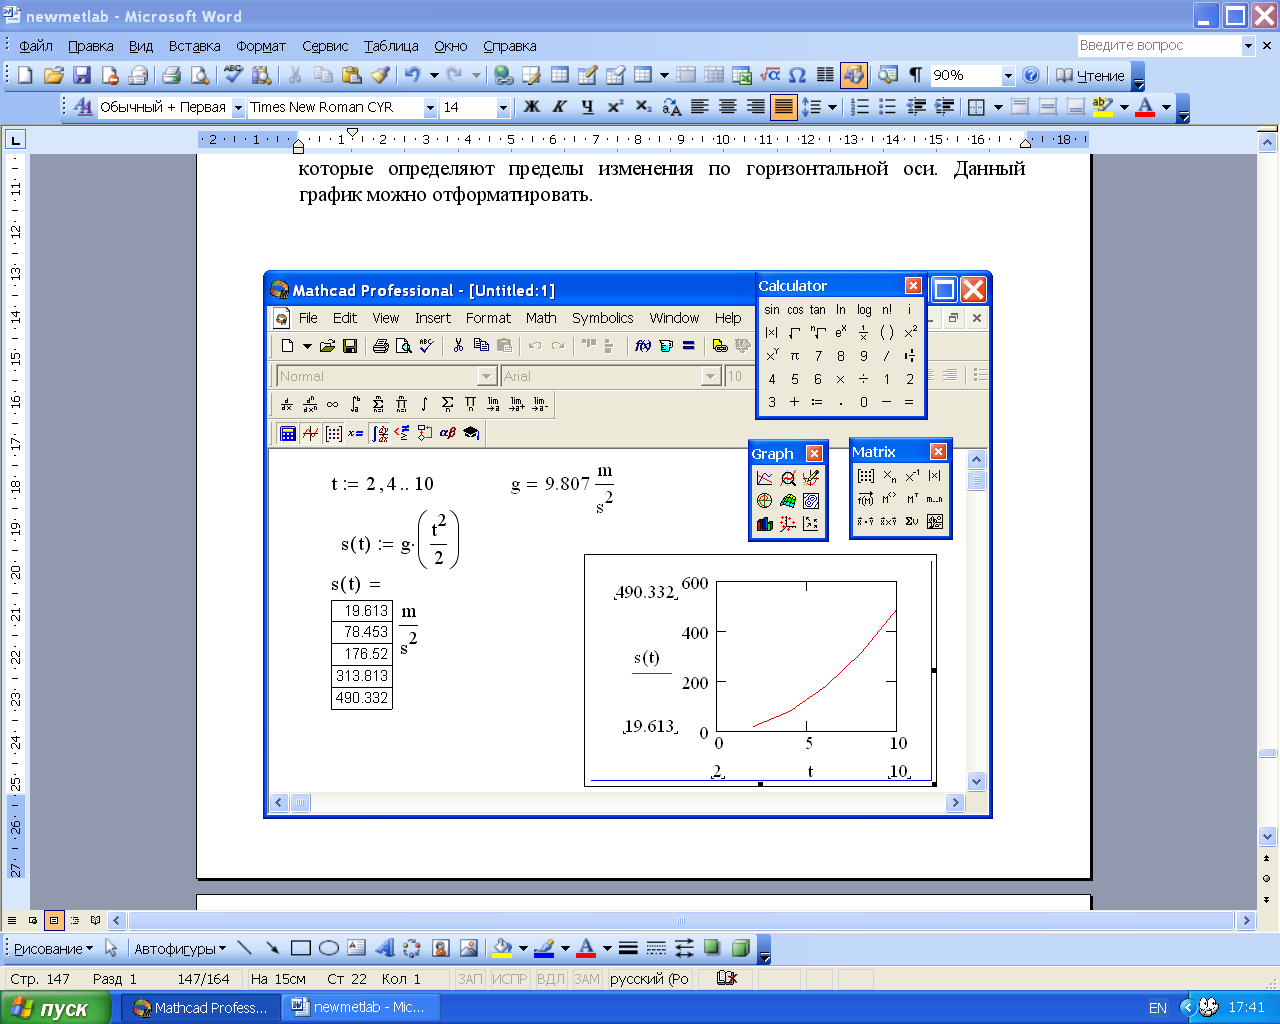Apply the yellow text highlight color
Screen dimensions: 1280x1024
tap(1103, 107)
